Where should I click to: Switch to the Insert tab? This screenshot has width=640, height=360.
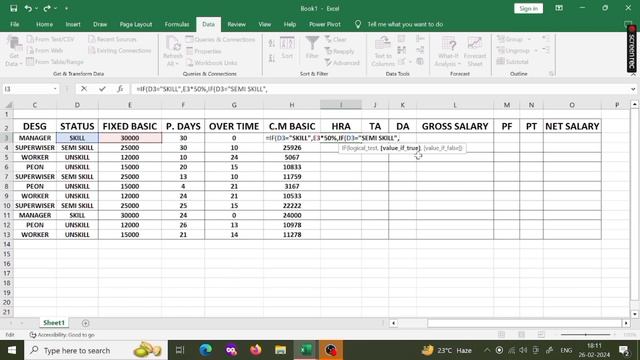[73, 24]
